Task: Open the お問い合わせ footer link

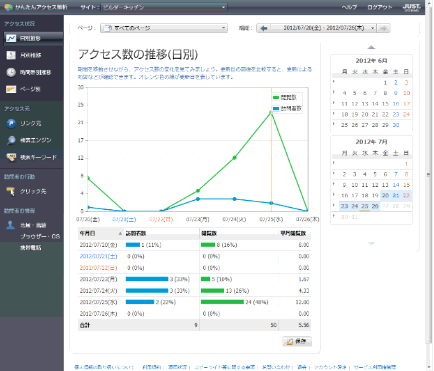Action: (x=276, y=367)
